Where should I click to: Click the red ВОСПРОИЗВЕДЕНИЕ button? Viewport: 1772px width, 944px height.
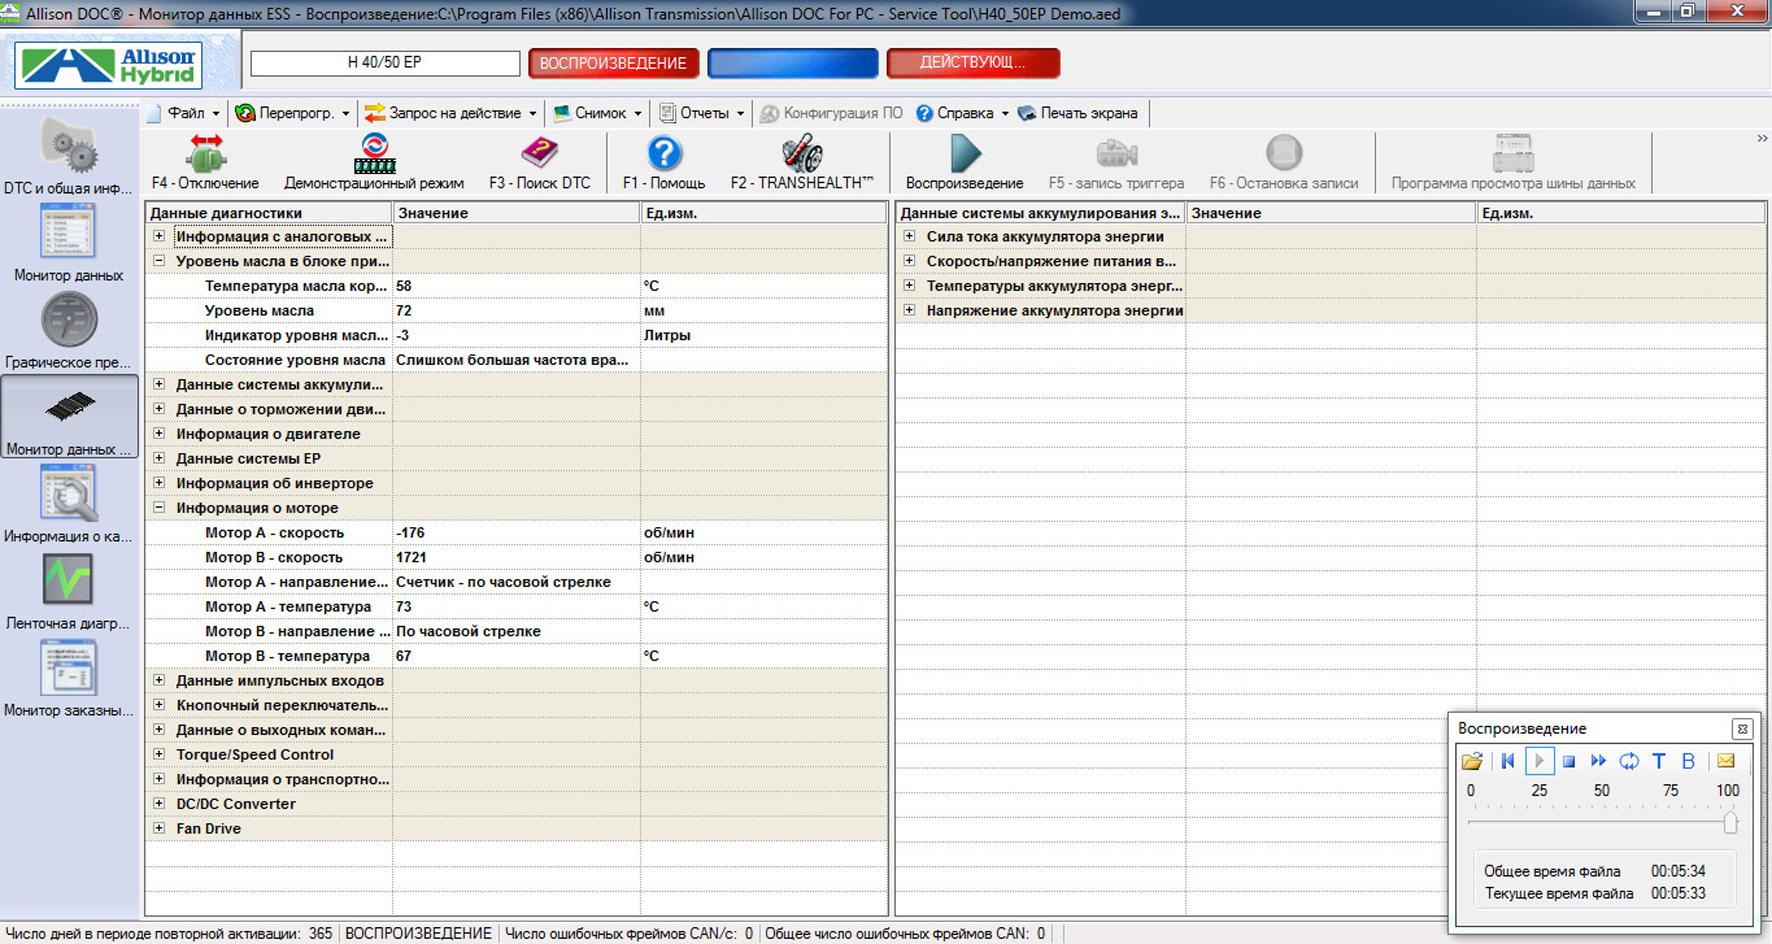[x=613, y=63]
